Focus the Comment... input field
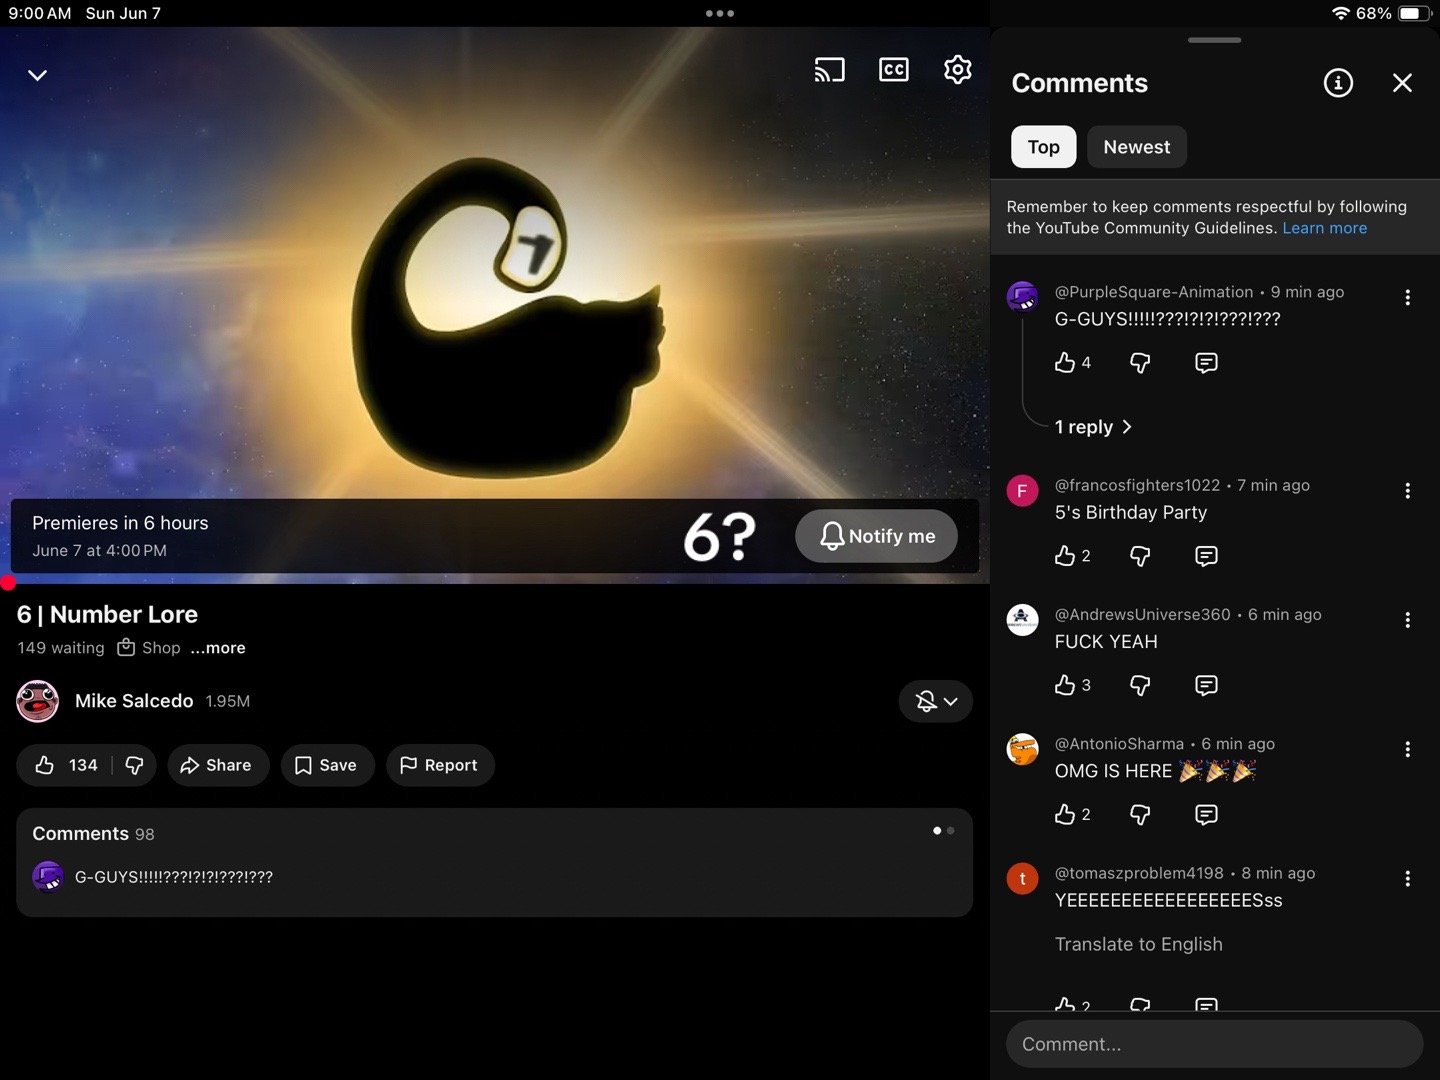 [1214, 1044]
